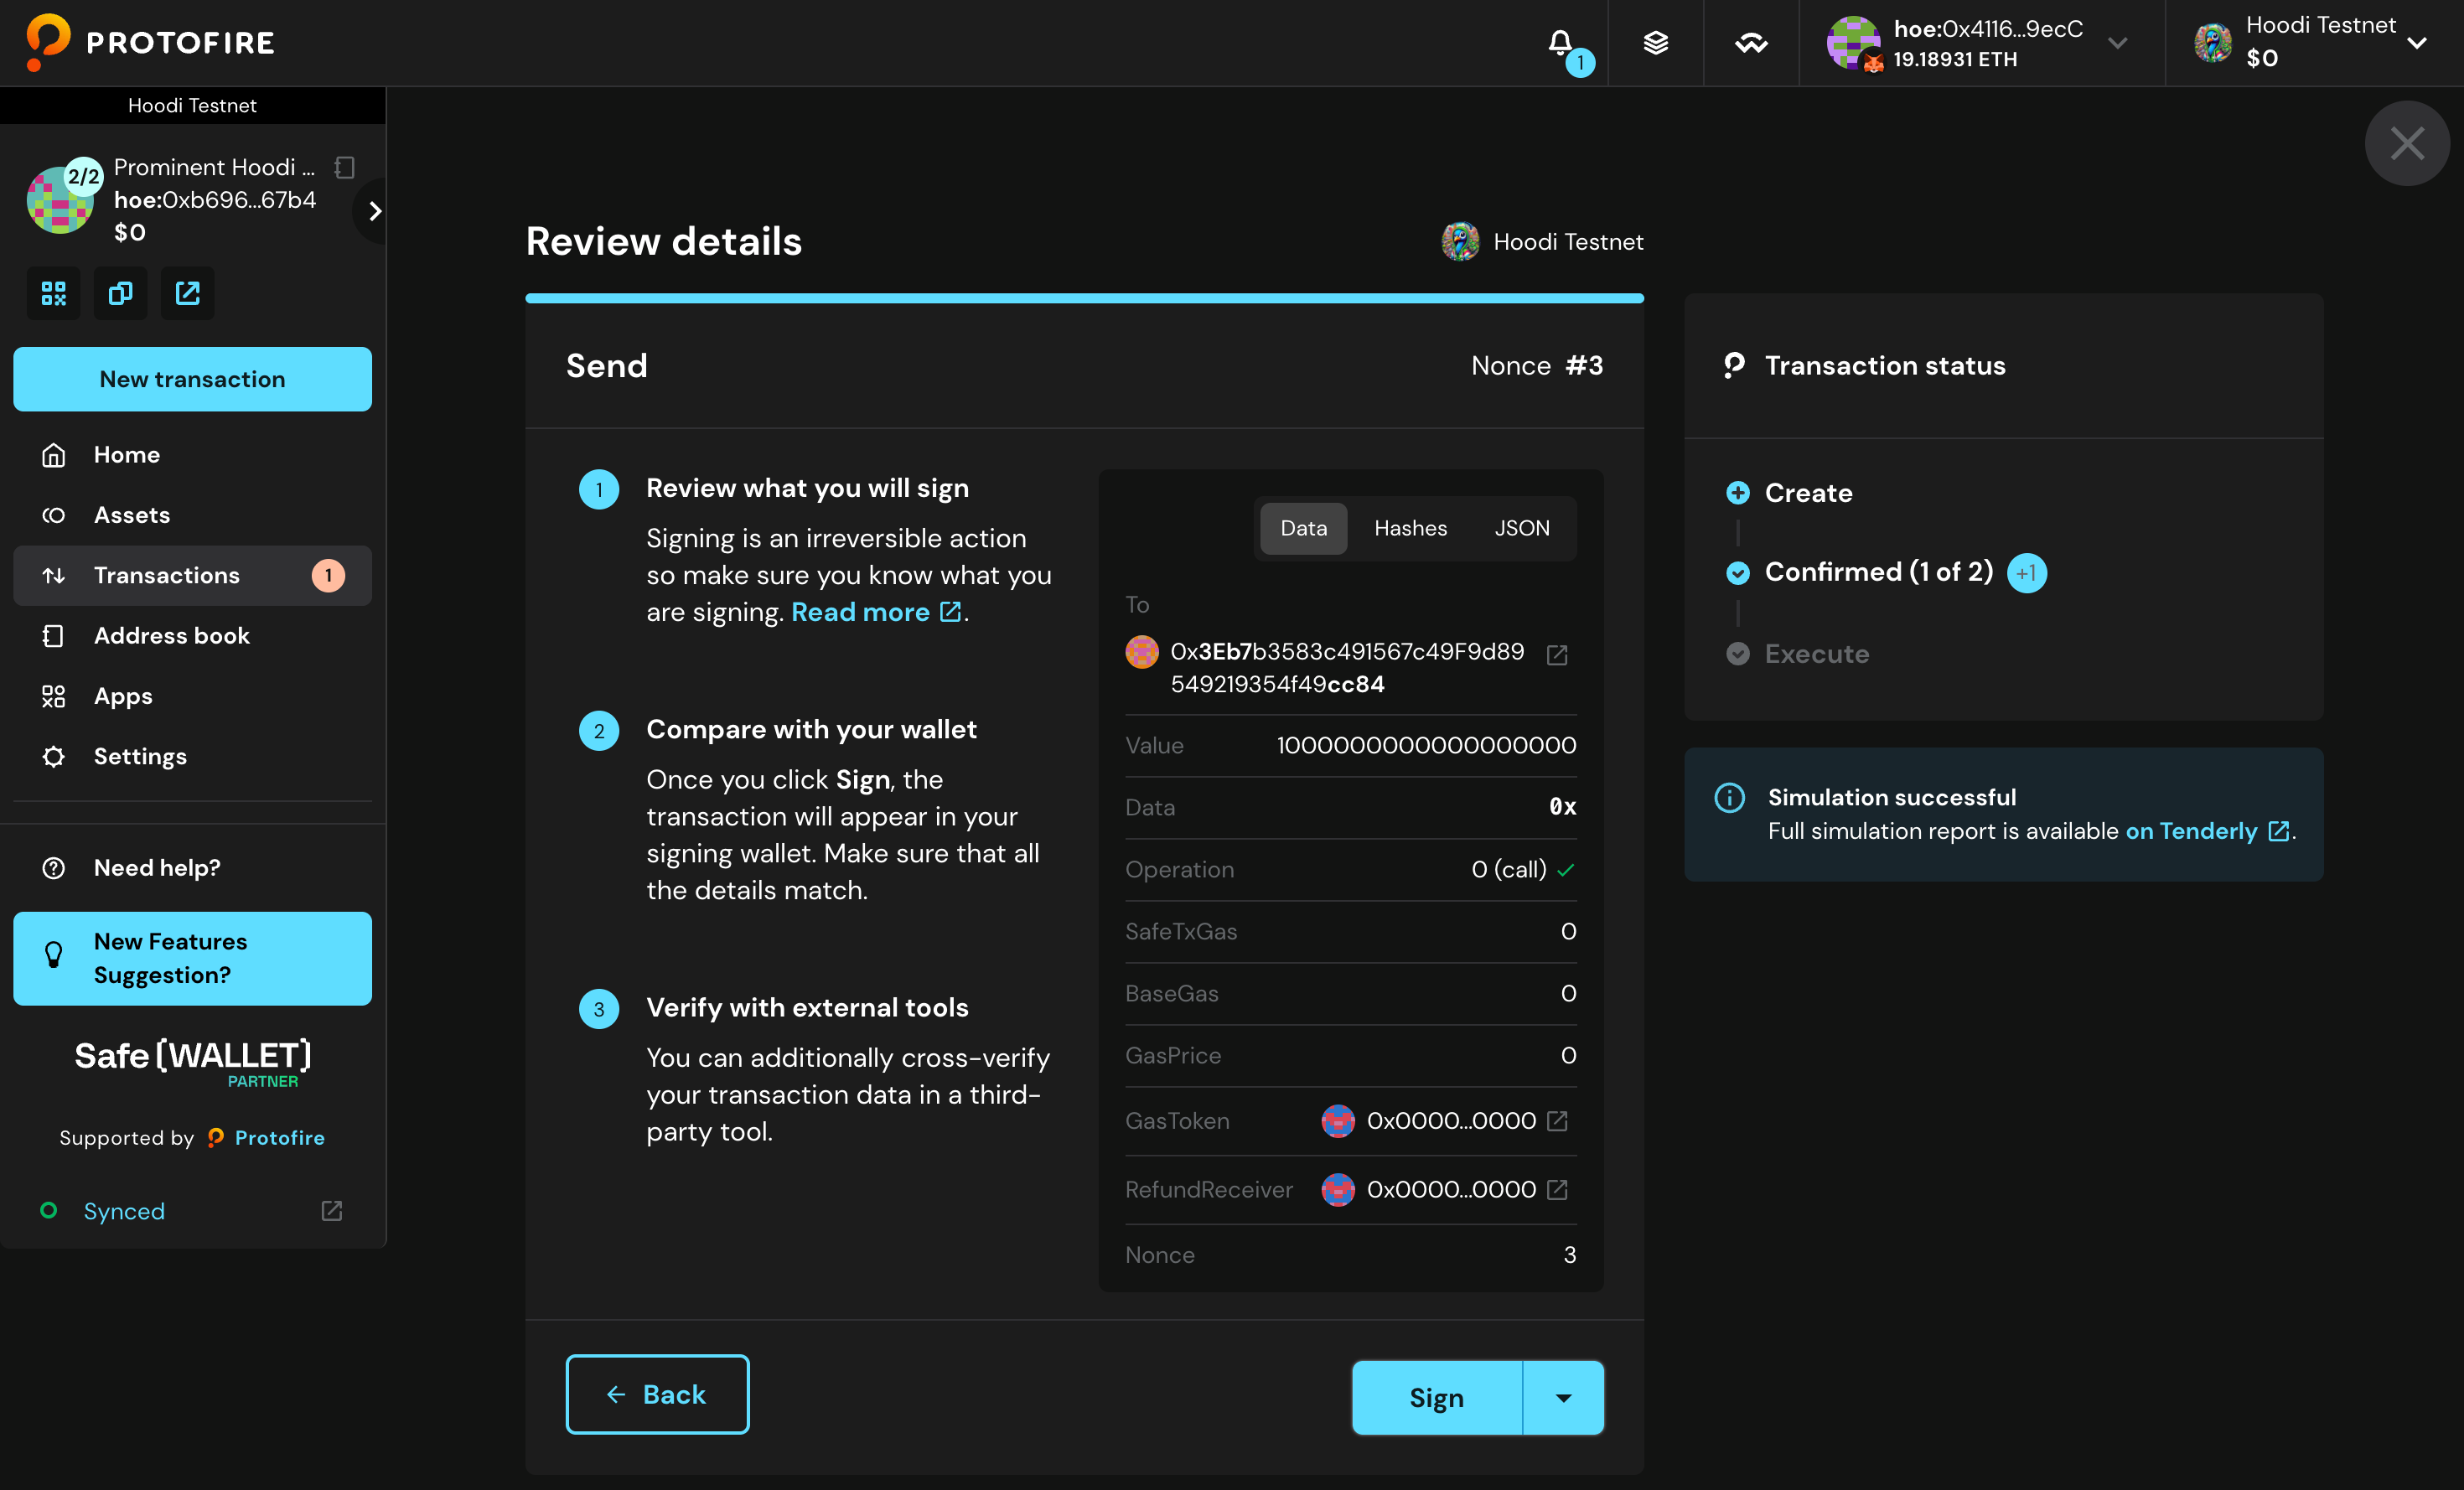Open the Hoodi Testnet network selector
Screen dimensions: 2464x1490
2417,43
